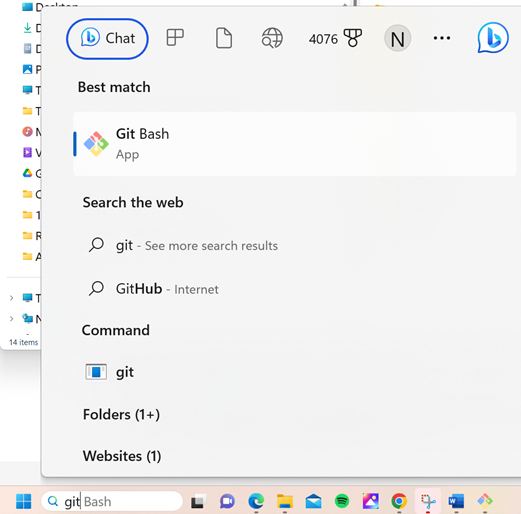Image resolution: width=521 pixels, height=514 pixels.
Task: Open Spotify from the taskbar
Action: tap(342, 501)
